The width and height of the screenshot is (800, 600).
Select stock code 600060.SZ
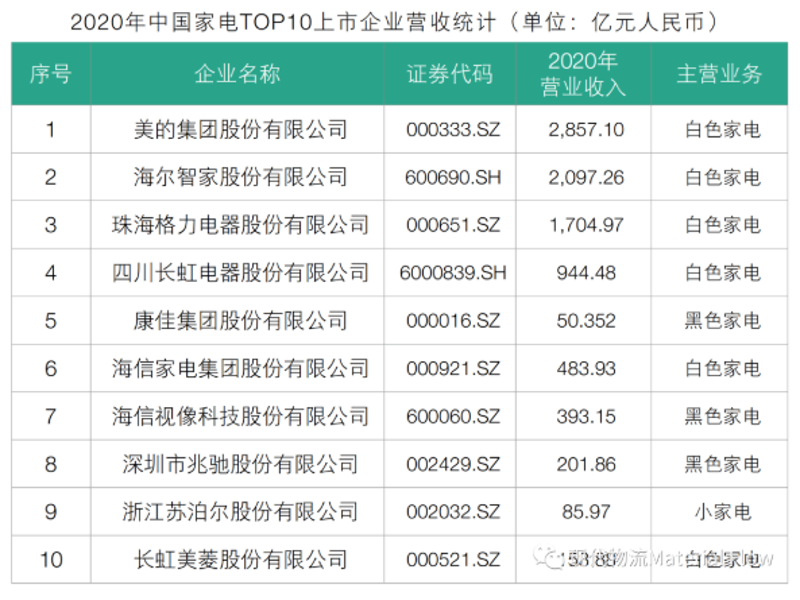[453, 416]
